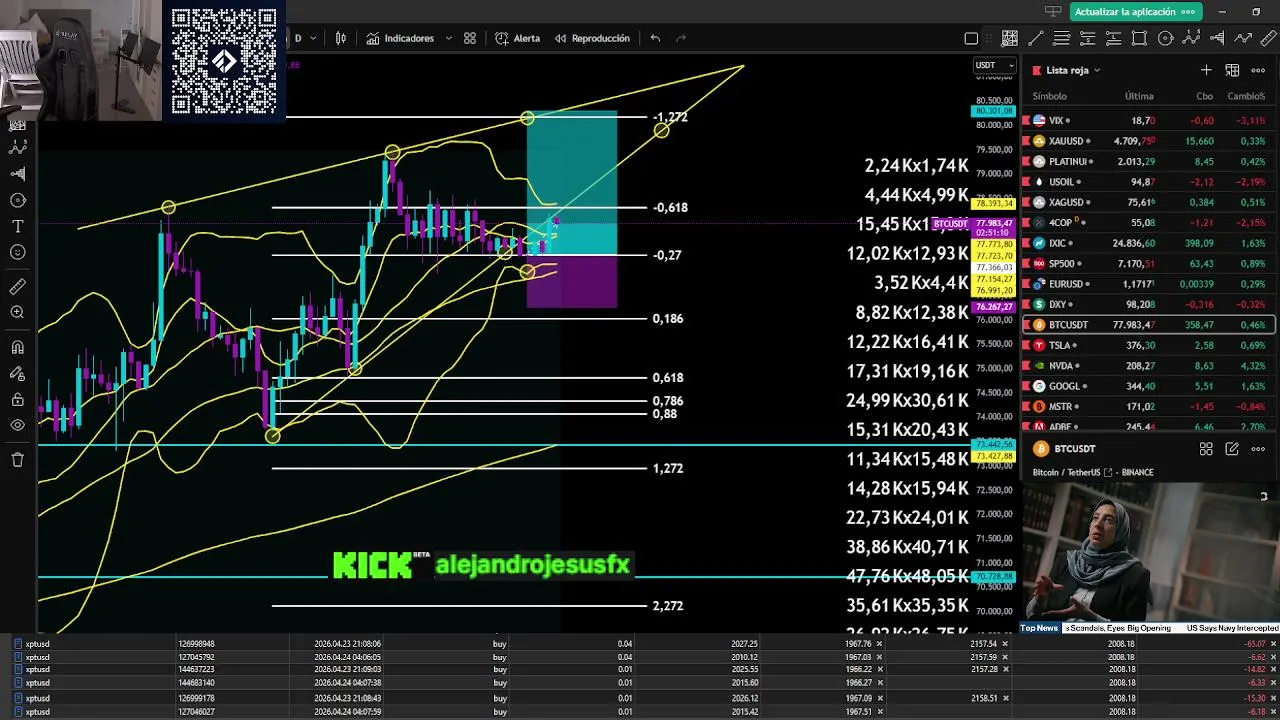Toggle the red flag on the EURUSD row
Viewport: 1280px width, 720px height.
click(1026, 284)
